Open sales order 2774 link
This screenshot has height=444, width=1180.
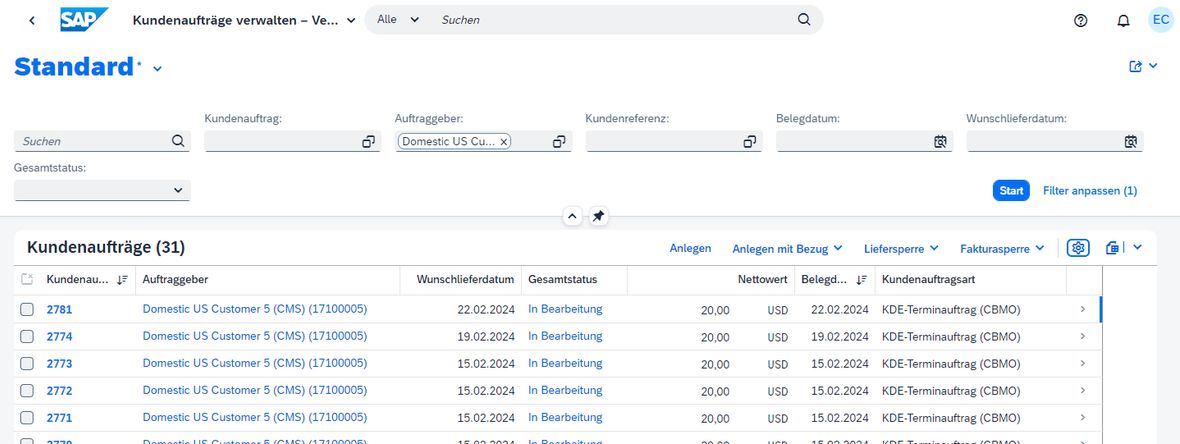(59, 336)
